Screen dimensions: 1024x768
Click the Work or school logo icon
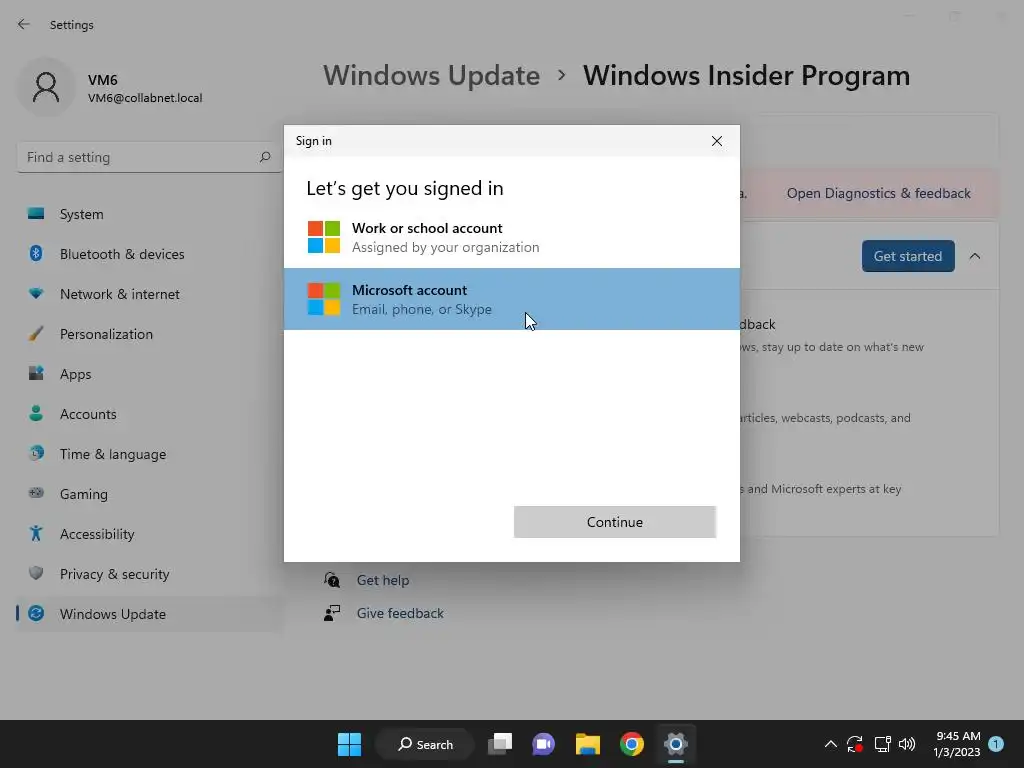(324, 237)
